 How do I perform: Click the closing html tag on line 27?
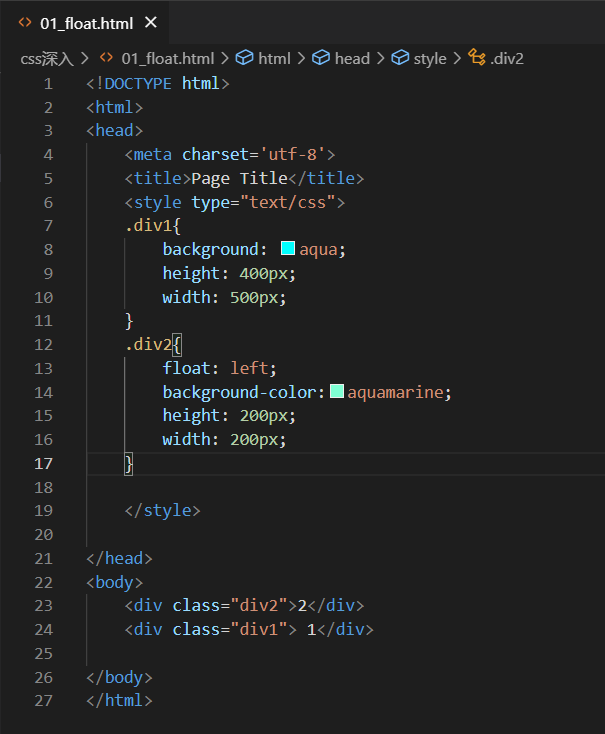pyautogui.click(x=119, y=701)
